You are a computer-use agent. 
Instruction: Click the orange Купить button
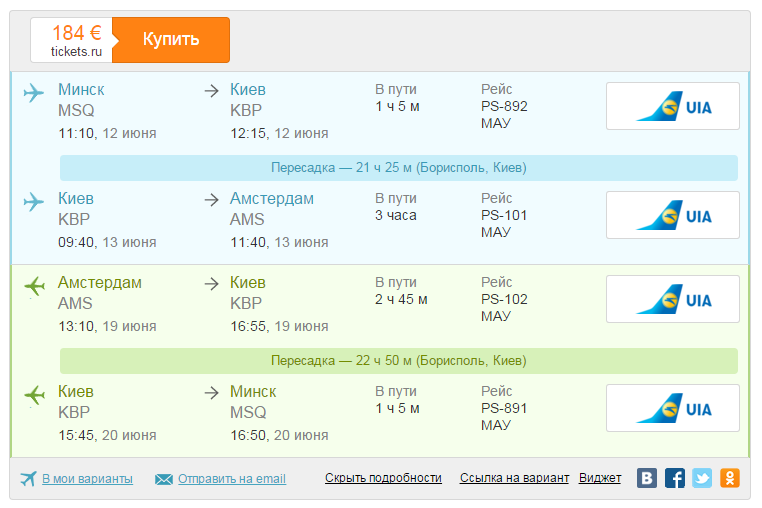[x=171, y=40]
